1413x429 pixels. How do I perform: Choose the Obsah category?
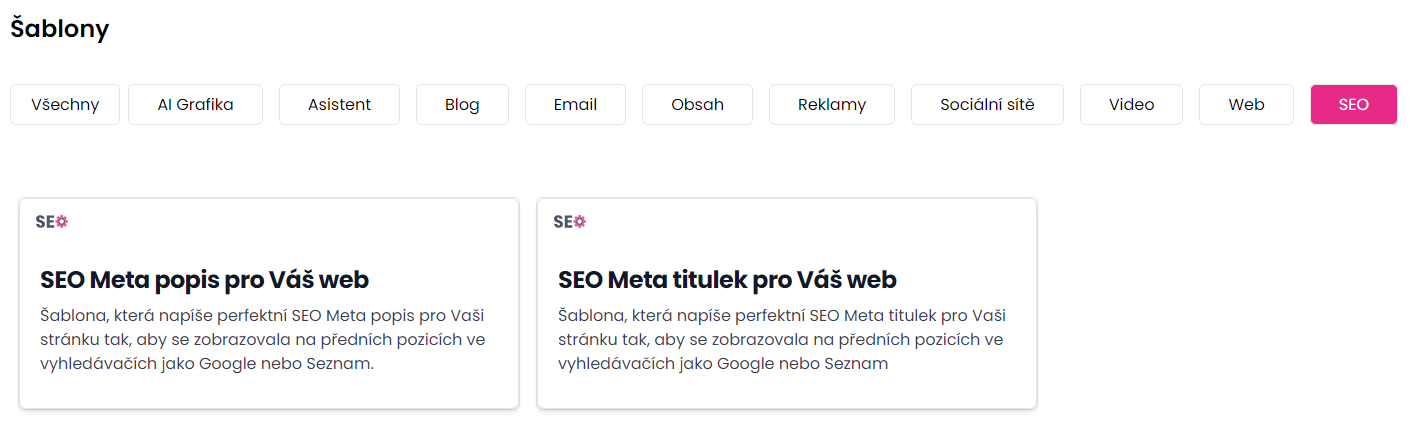coord(697,104)
